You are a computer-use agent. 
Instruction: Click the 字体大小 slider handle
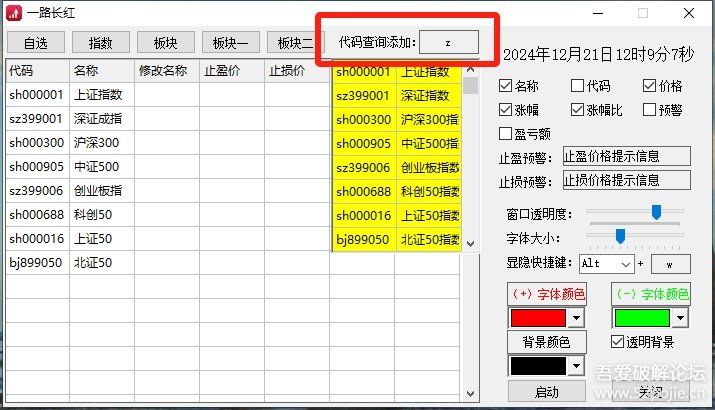tap(620, 236)
